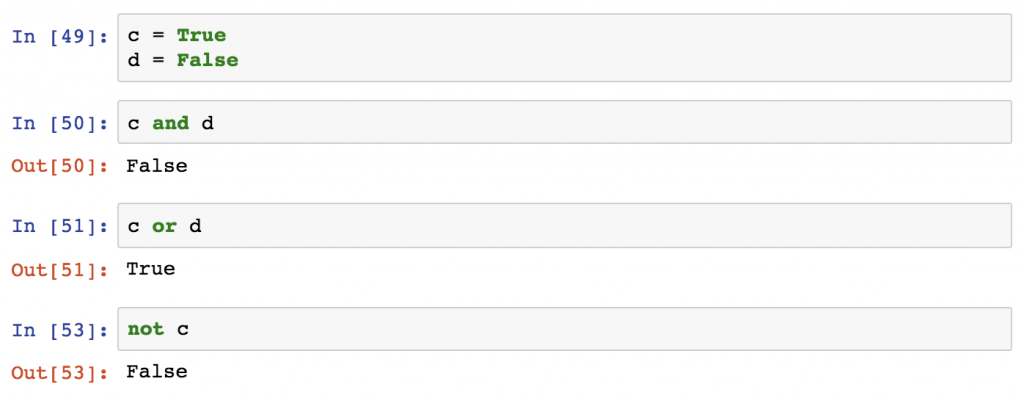Click the variable c after 'not'
1024x398 pixels.
183,330
